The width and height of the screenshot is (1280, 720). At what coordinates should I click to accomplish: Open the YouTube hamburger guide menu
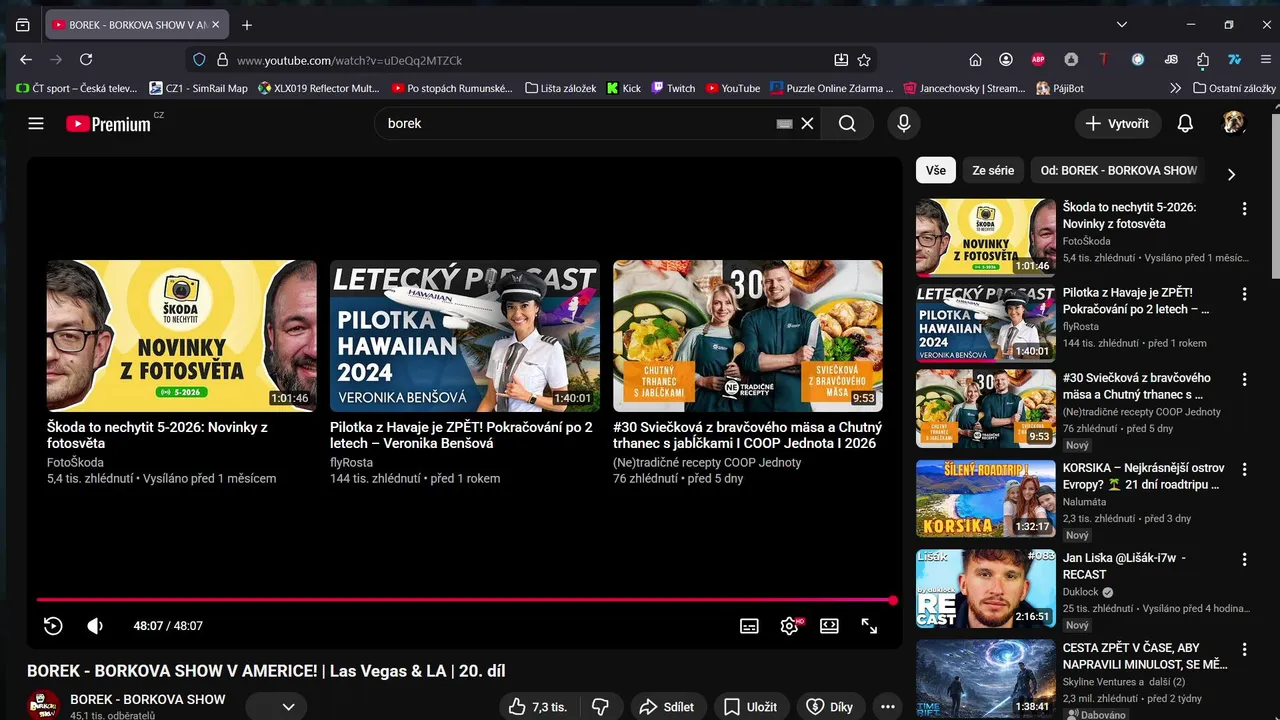point(36,124)
